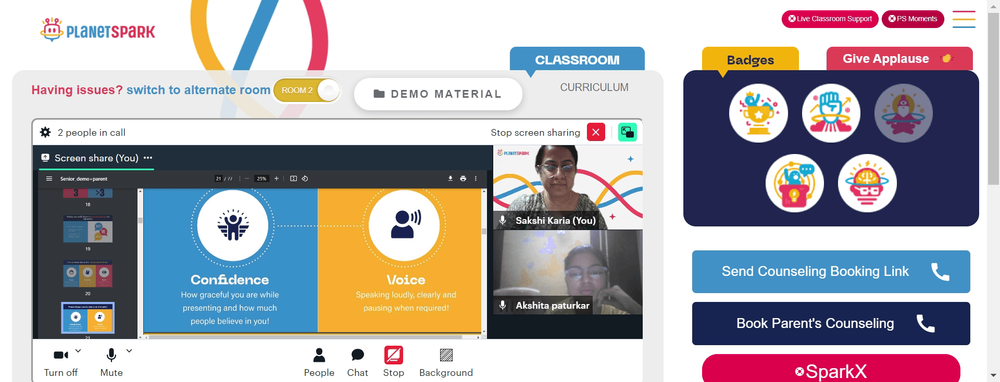Click switch to alternate room link
Image resolution: width=1000 pixels, height=382 pixels.
tap(198, 90)
